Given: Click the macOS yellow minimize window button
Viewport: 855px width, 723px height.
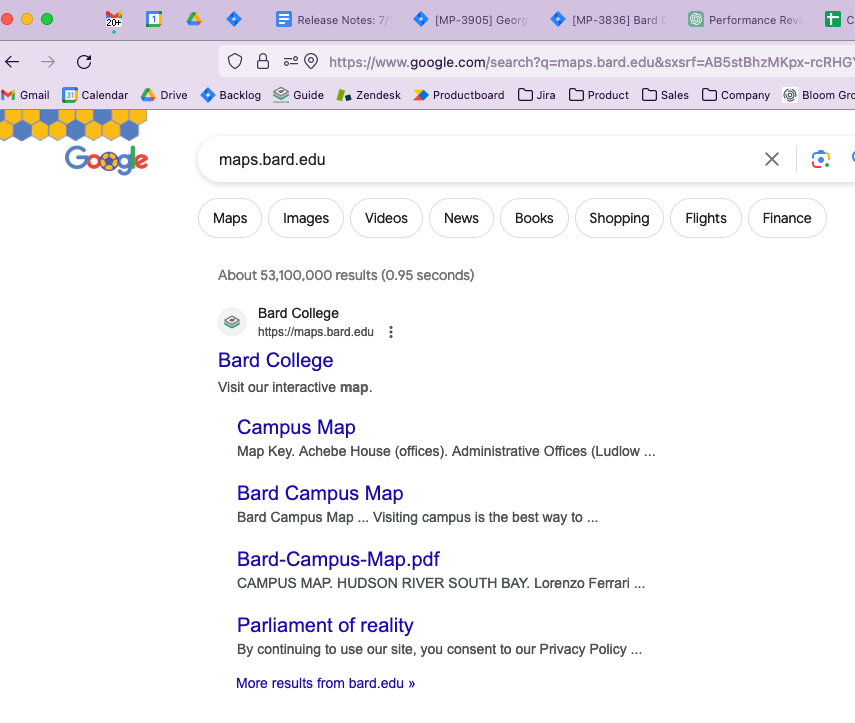Looking at the screenshot, I should [x=27, y=19].
